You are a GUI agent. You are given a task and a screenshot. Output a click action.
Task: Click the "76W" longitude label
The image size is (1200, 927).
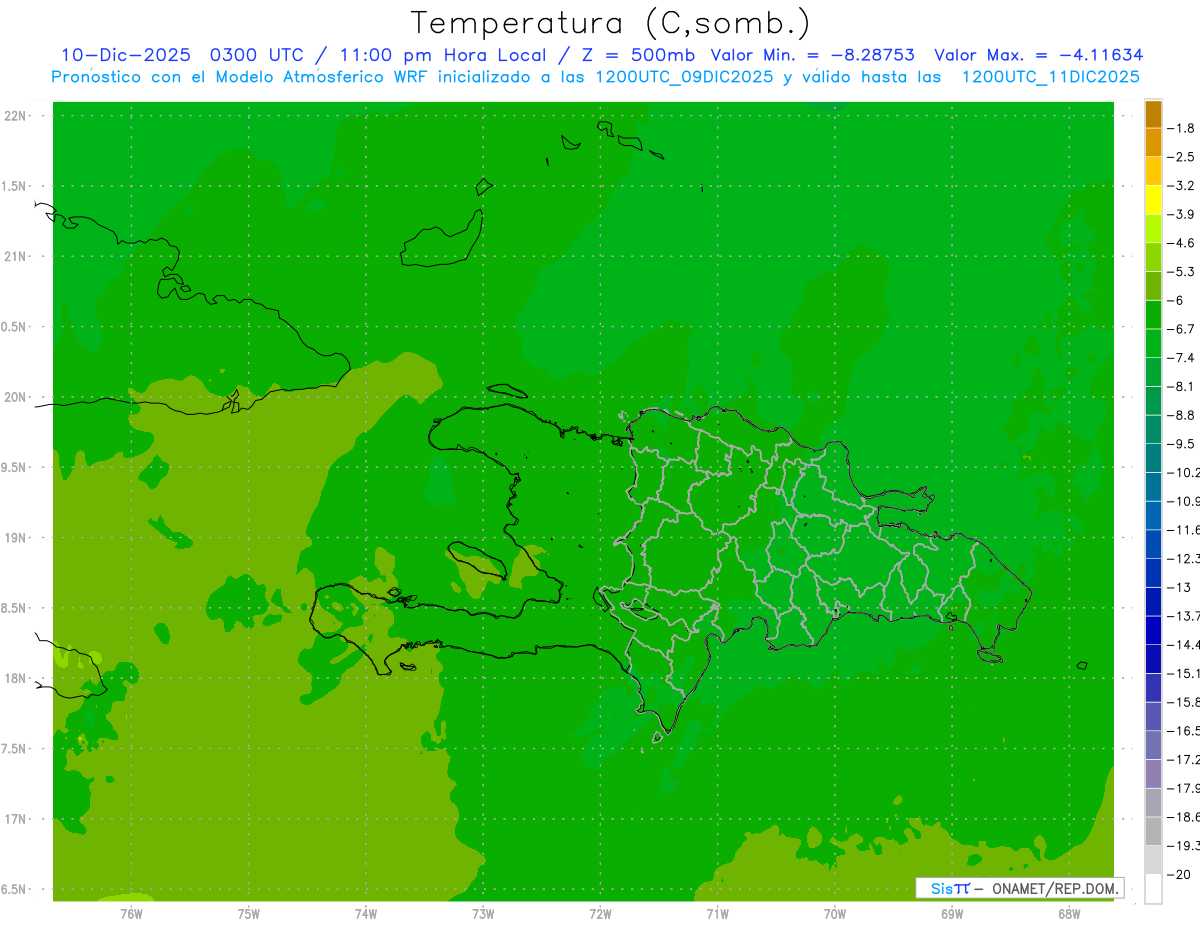click(x=131, y=913)
